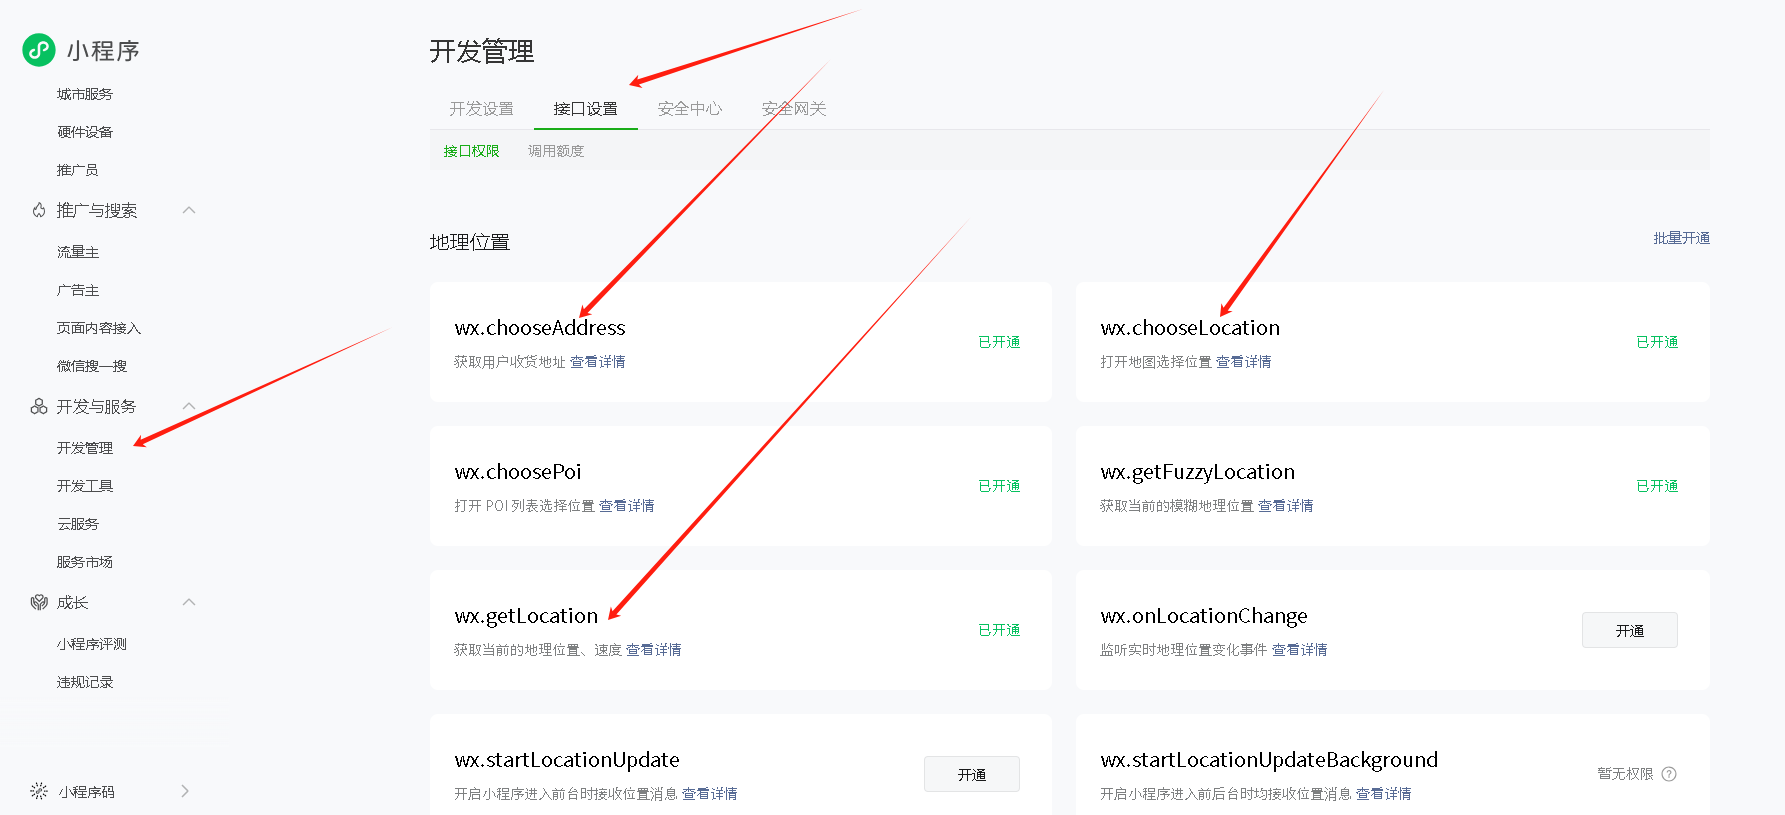Open 查看详情 for wx.chooseAddress

tap(597, 362)
